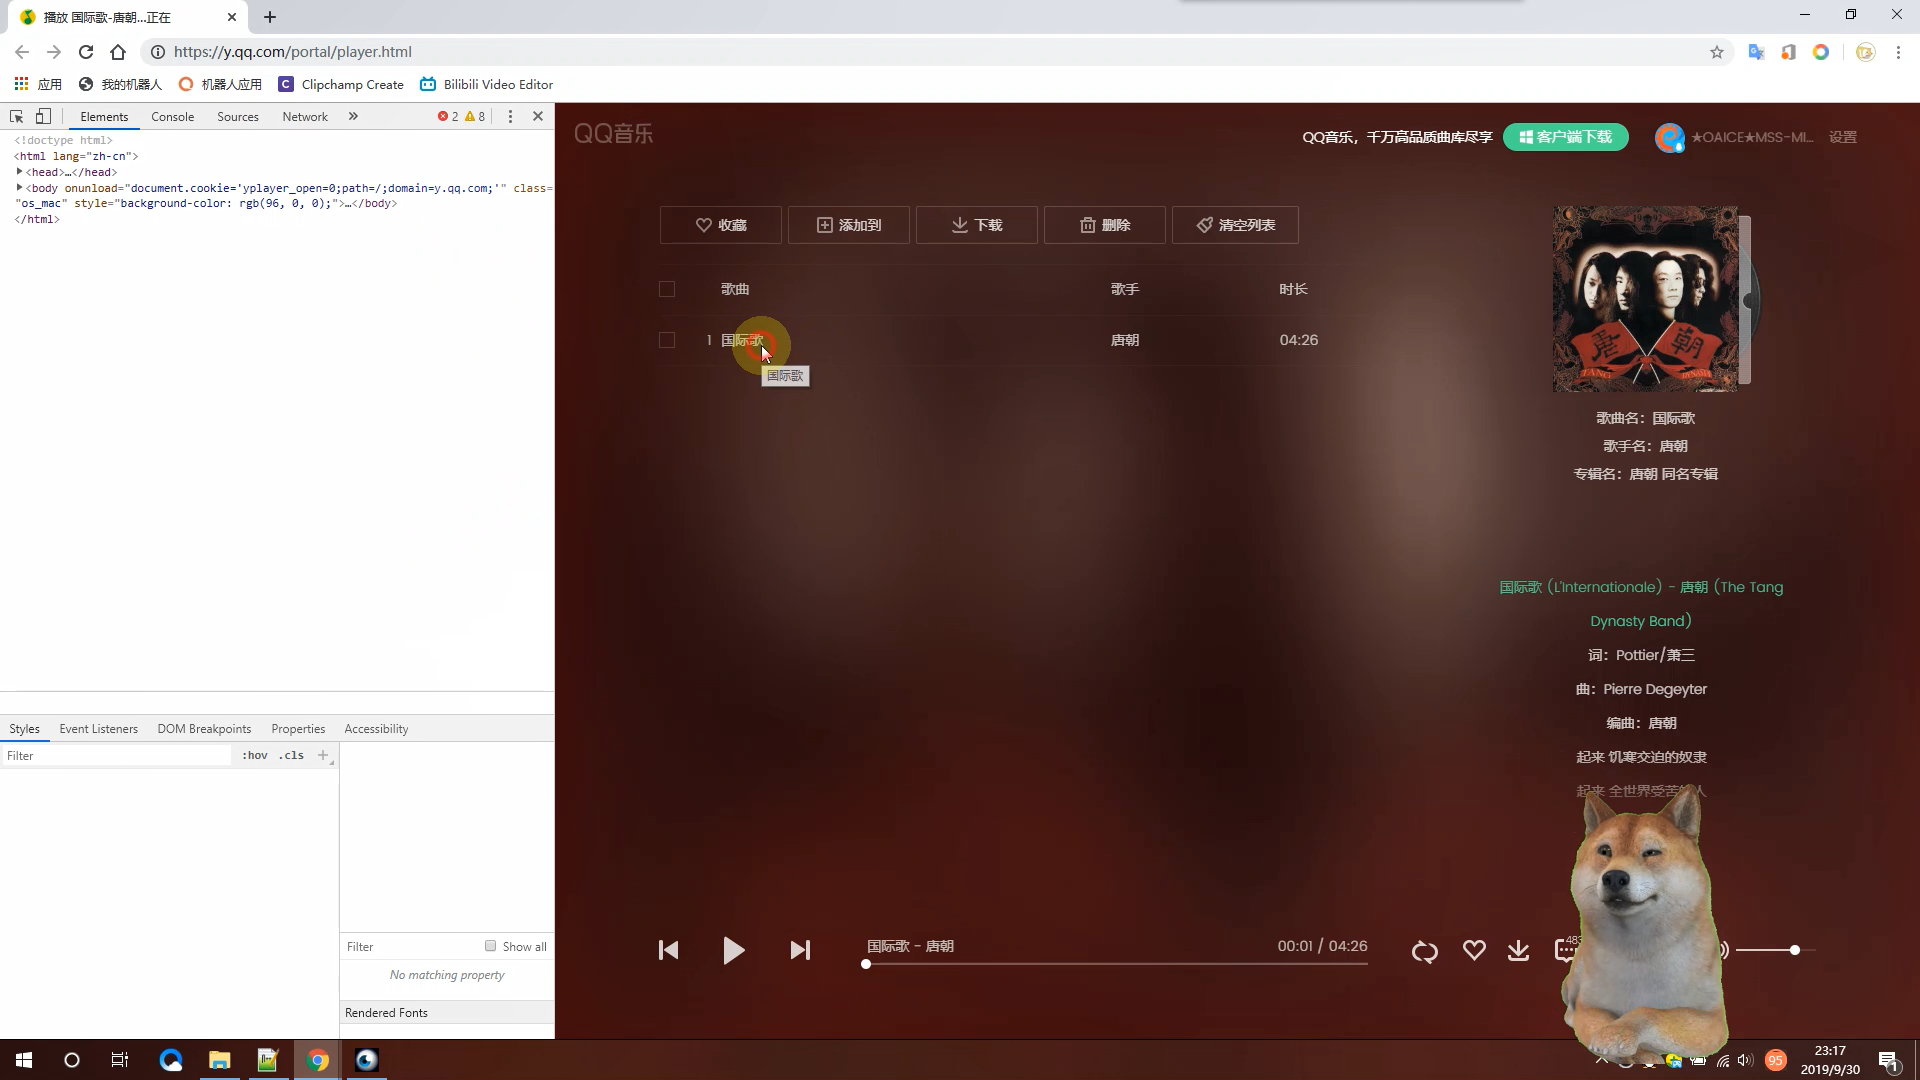Open the Sources tab
1920x1080 pixels.
click(238, 117)
